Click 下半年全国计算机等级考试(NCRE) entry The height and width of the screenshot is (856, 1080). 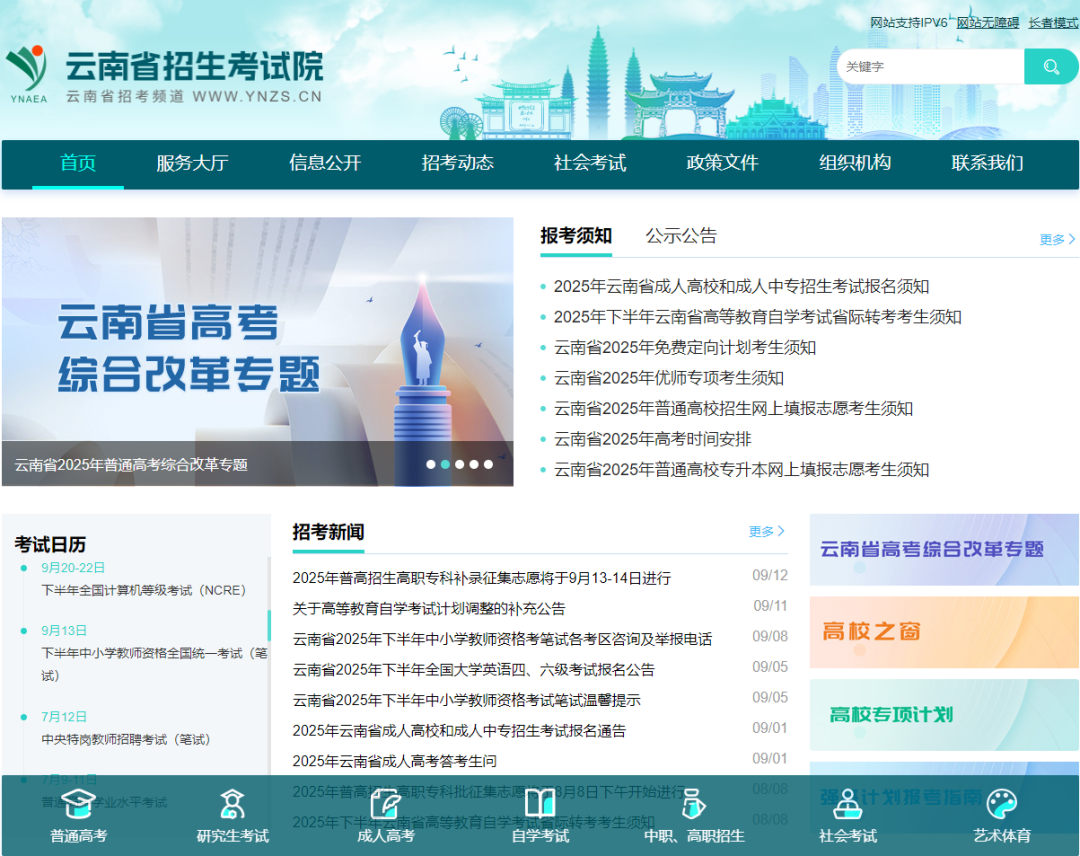(x=143, y=590)
